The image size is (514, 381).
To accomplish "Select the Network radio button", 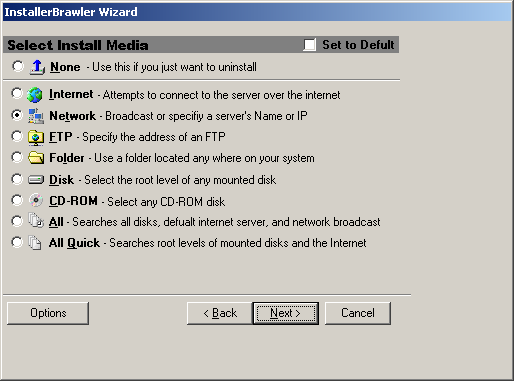I will coord(17,115).
